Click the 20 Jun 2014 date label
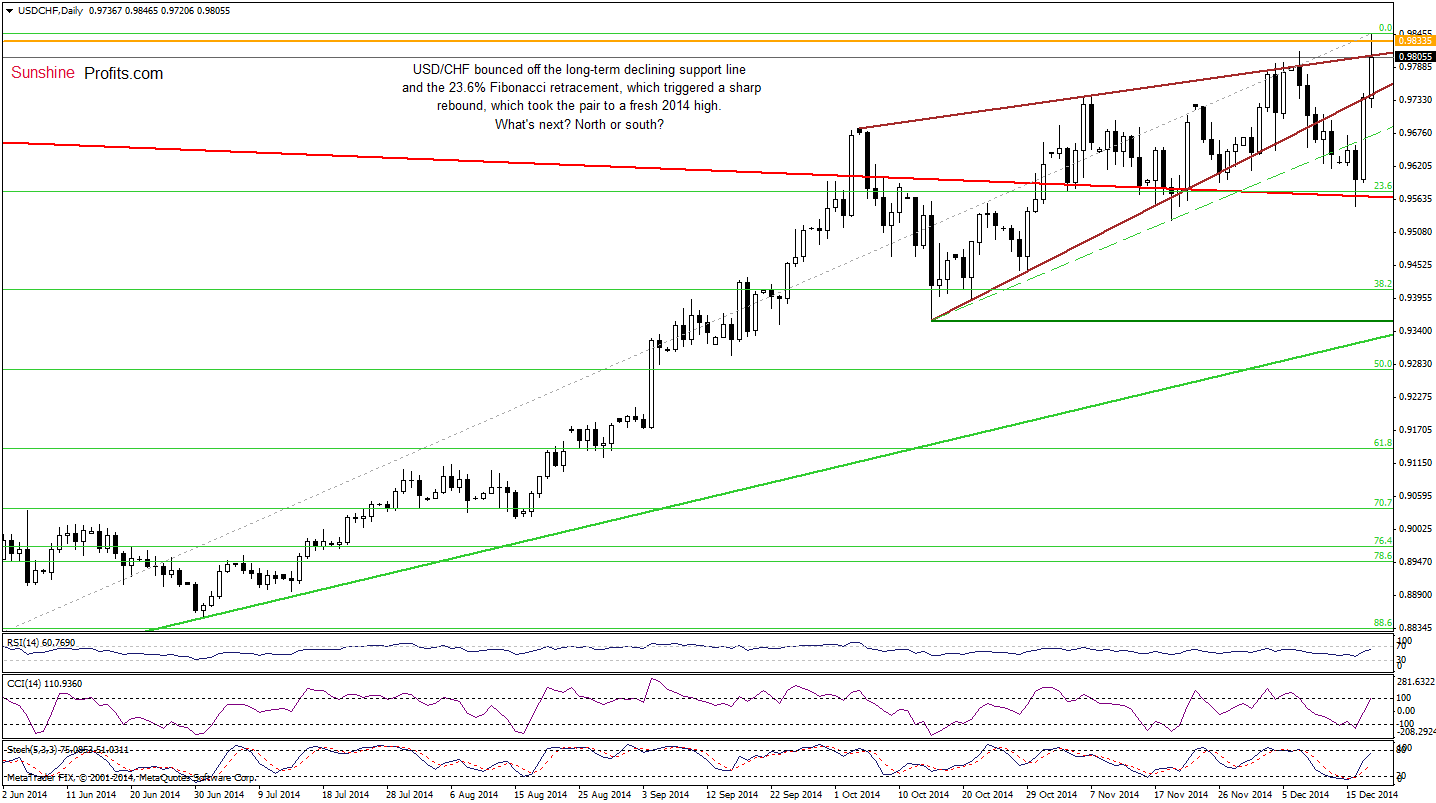Image resolution: width=1436 pixels, height=803 pixels. [156, 794]
